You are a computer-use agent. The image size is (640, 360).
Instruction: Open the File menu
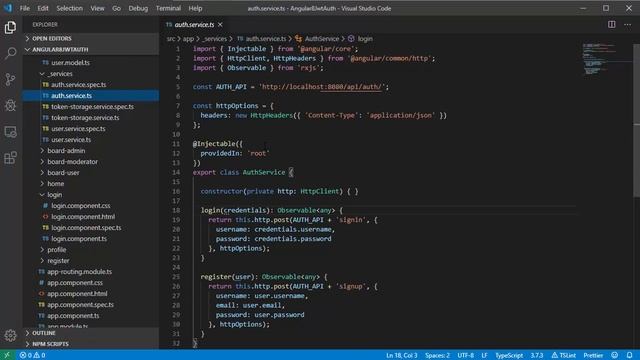pos(24,8)
